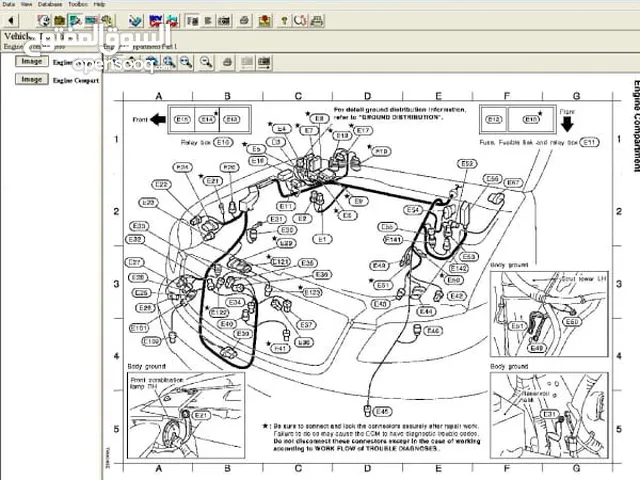Open the Toolbox menu
The image size is (640, 480).
(77, 5)
